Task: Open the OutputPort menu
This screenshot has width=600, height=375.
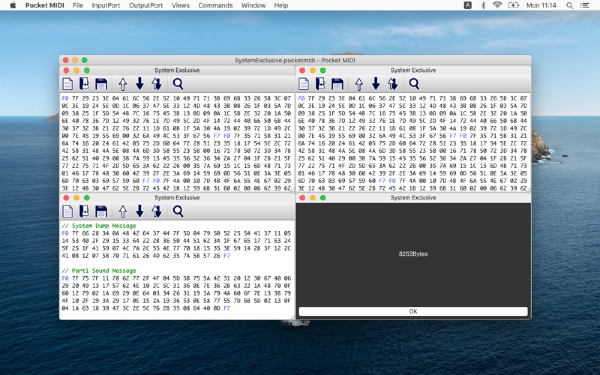Action: pos(146,5)
